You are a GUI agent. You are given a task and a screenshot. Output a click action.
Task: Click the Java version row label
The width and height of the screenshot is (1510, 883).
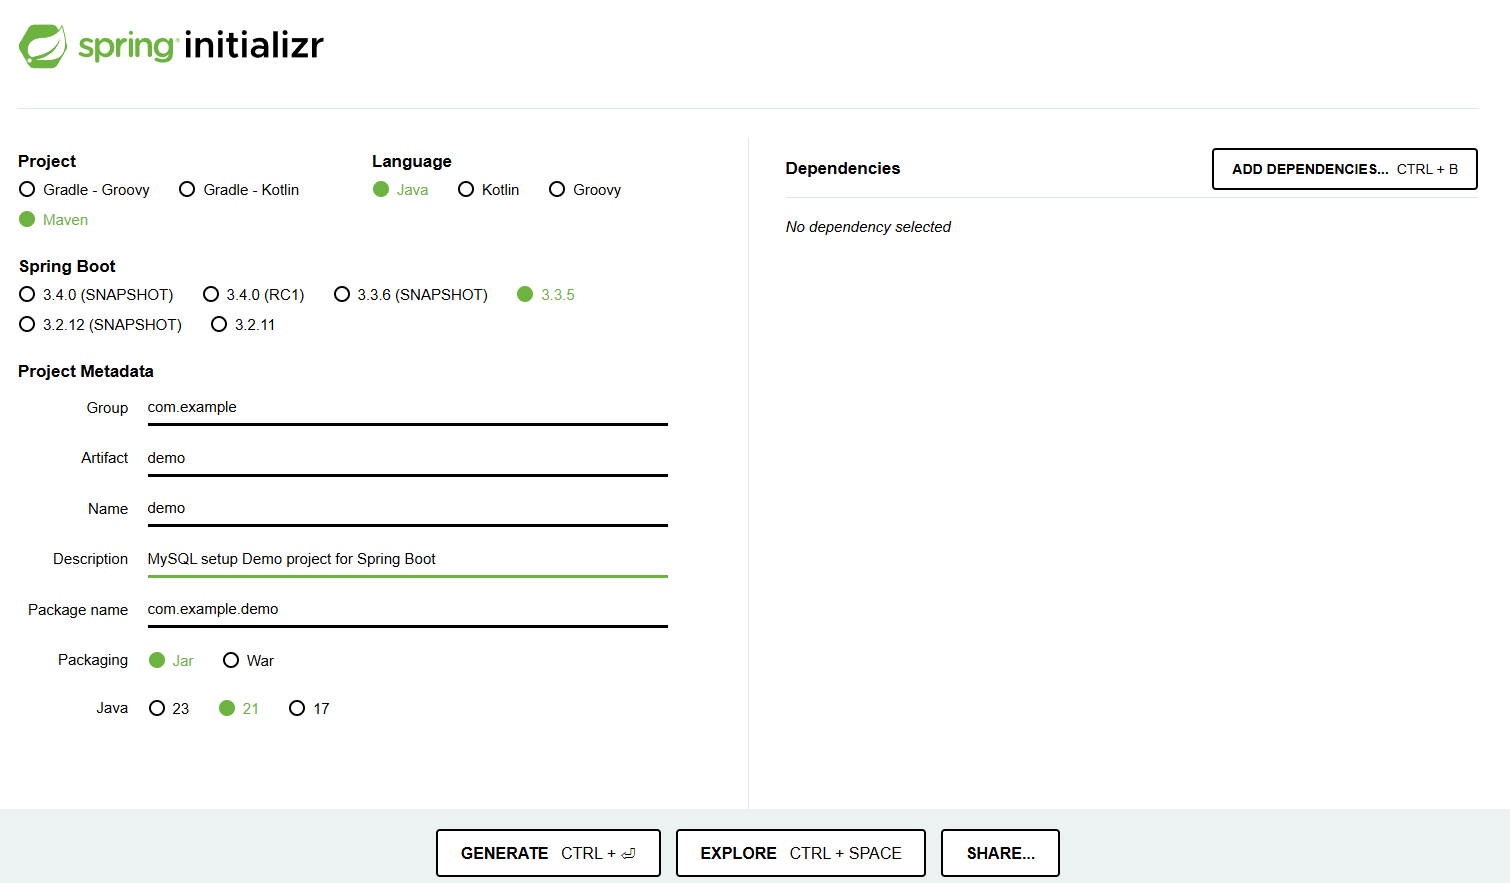pos(112,708)
